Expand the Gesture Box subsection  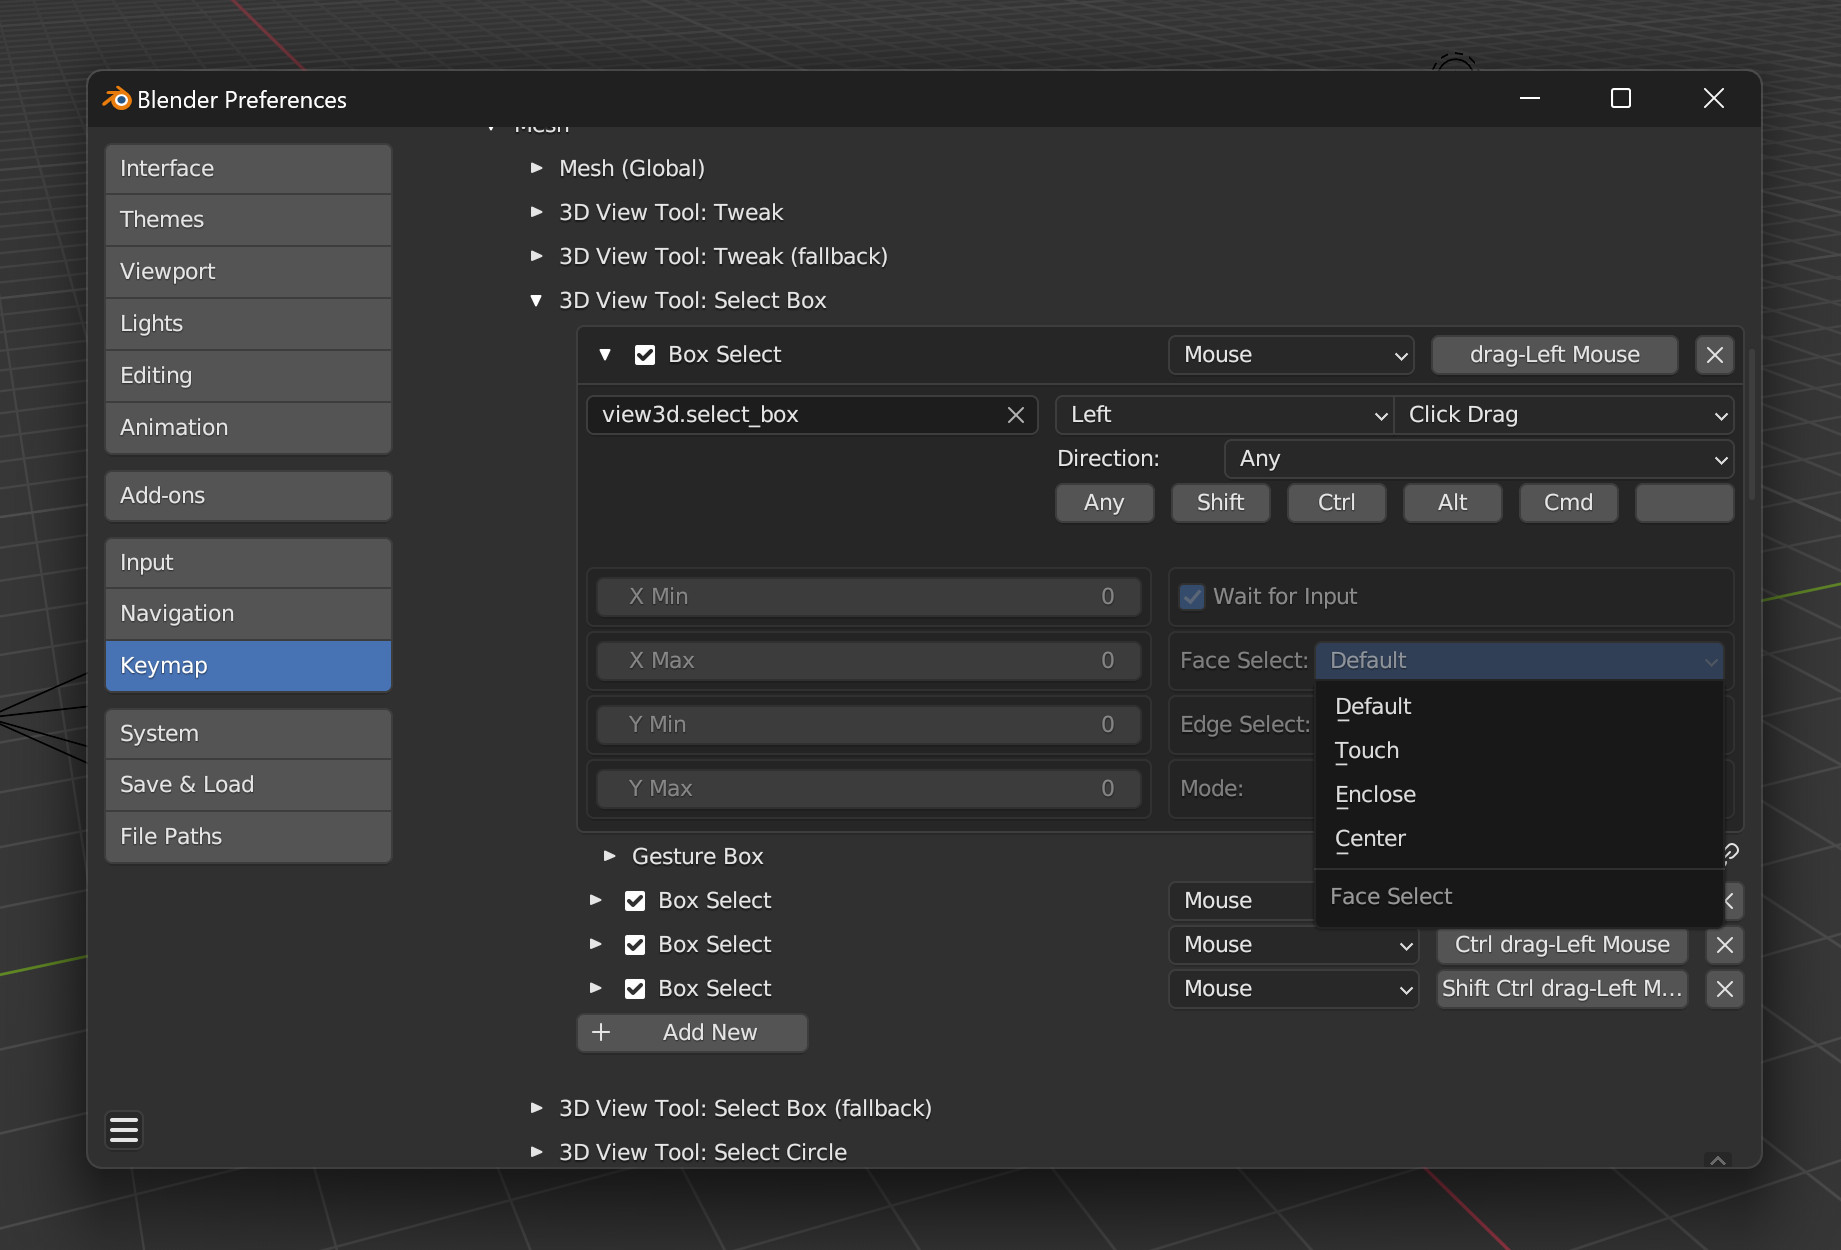point(610,856)
